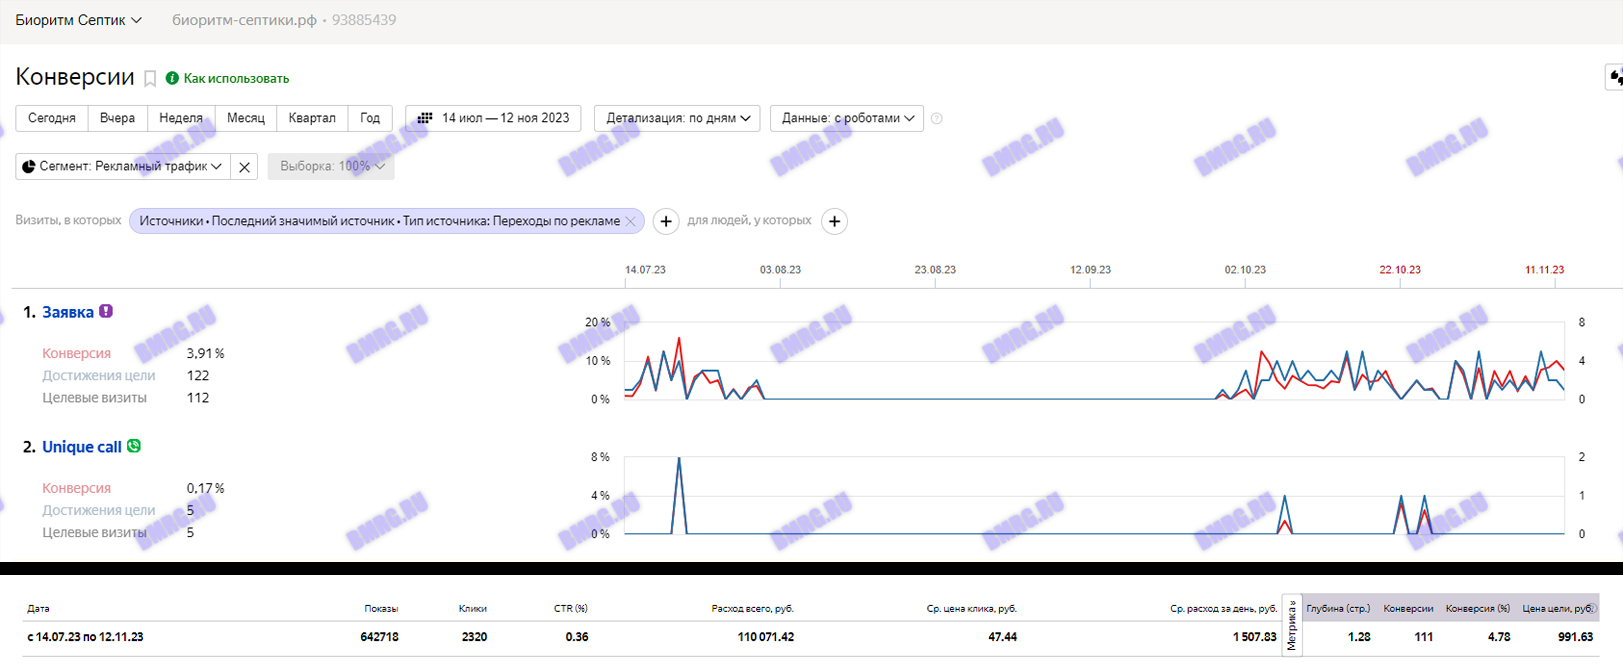Select the Сегодня period tab
The width and height of the screenshot is (1623, 668).
pos(52,118)
